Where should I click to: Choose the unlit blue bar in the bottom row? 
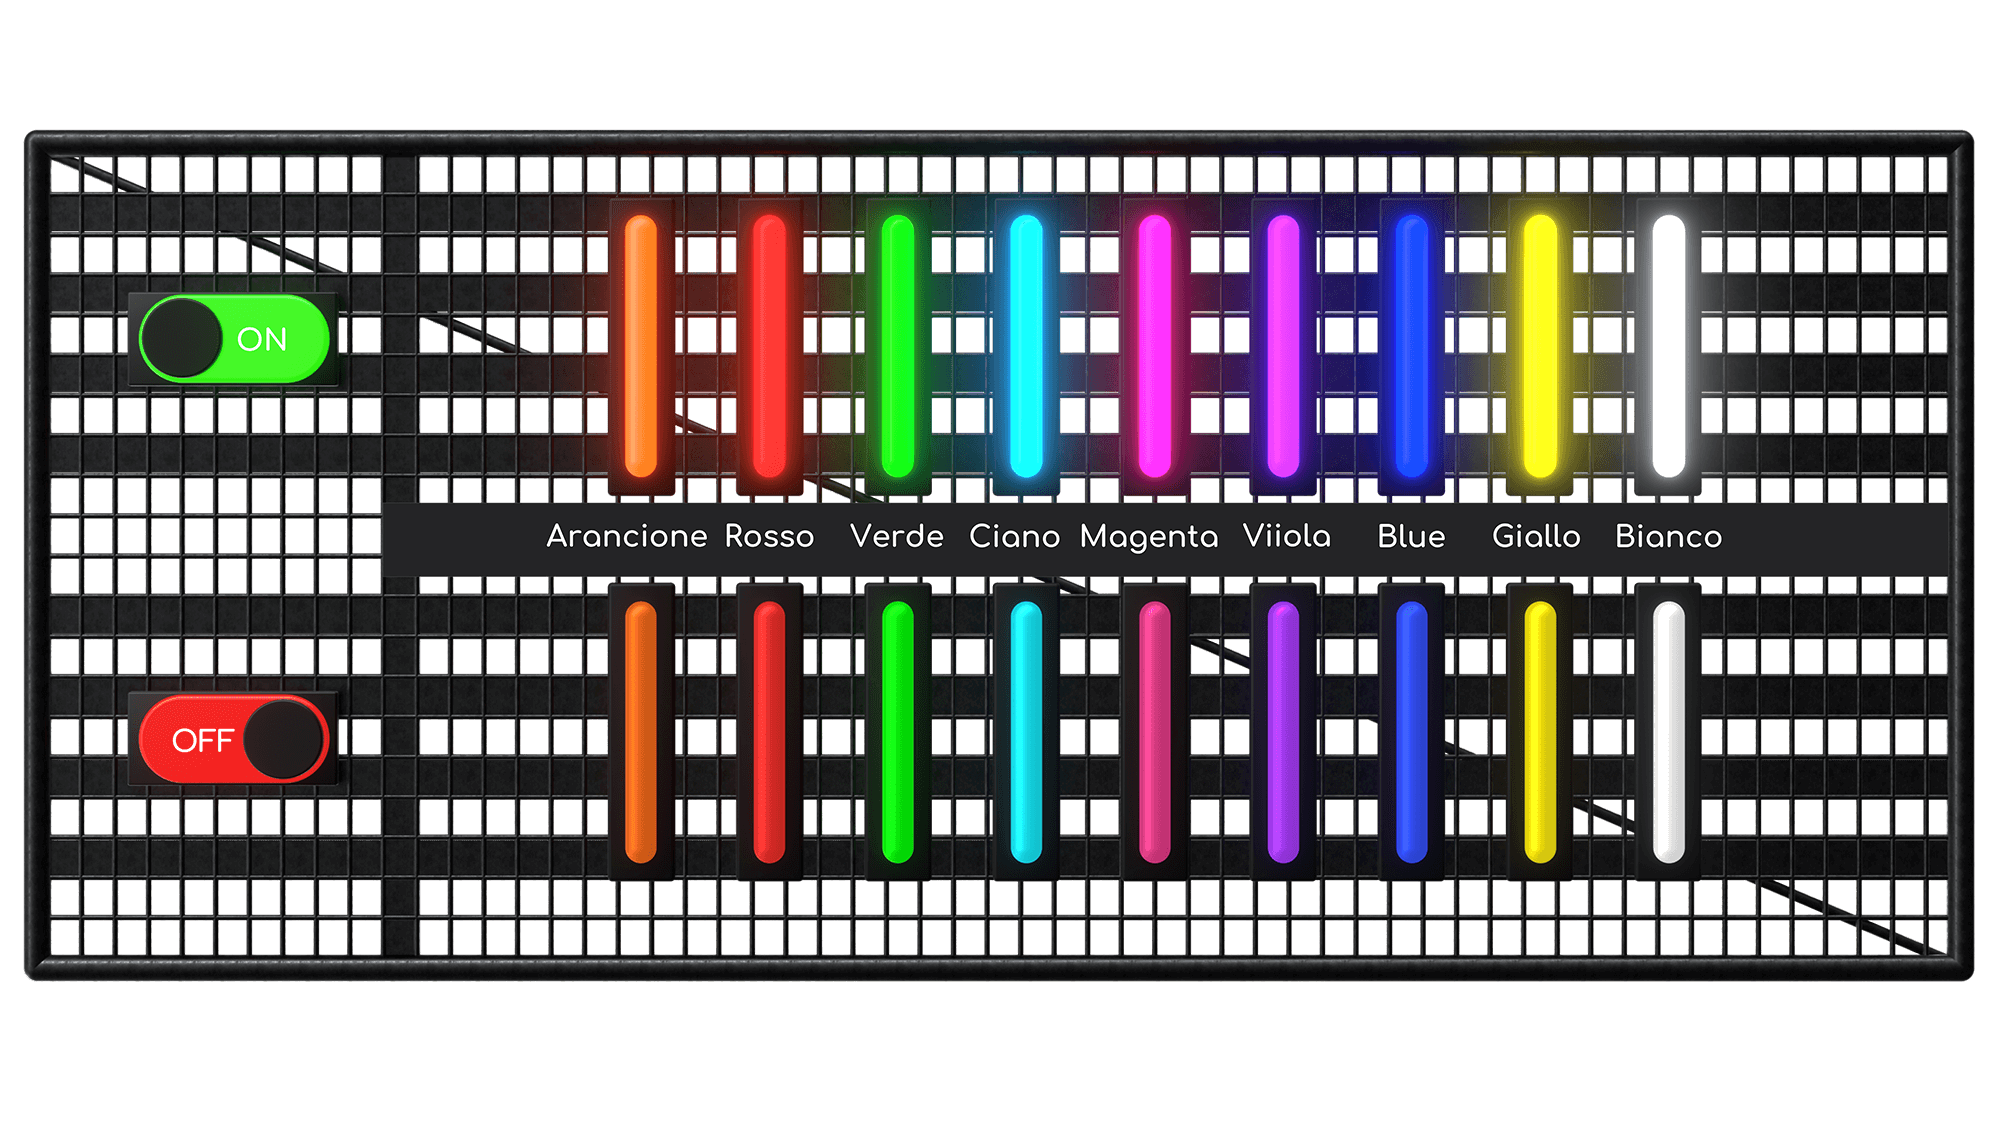[1411, 732]
